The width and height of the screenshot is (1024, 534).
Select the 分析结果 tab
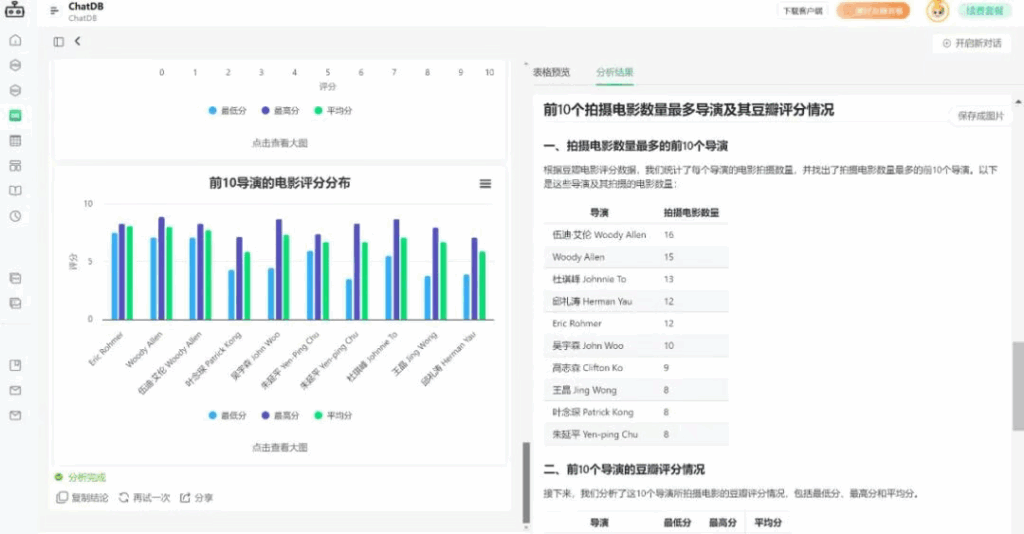coord(614,72)
